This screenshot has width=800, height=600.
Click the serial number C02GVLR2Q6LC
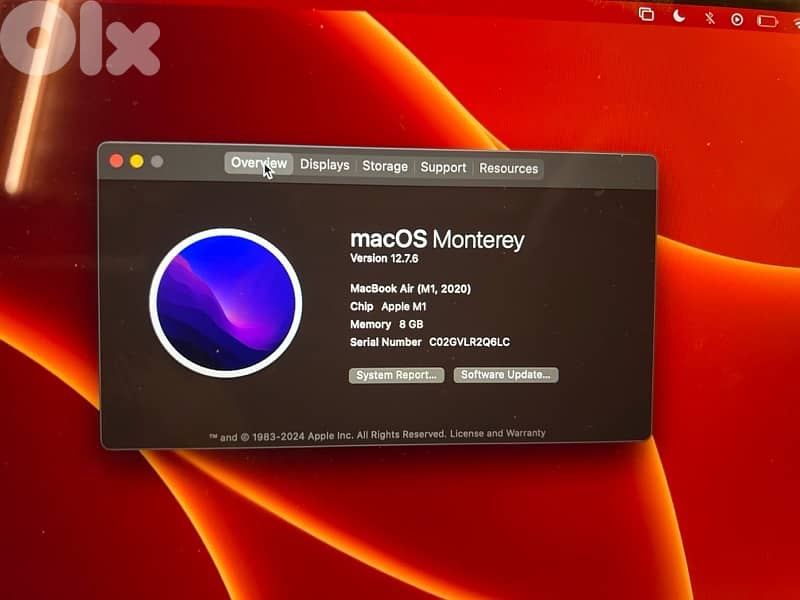[469, 342]
